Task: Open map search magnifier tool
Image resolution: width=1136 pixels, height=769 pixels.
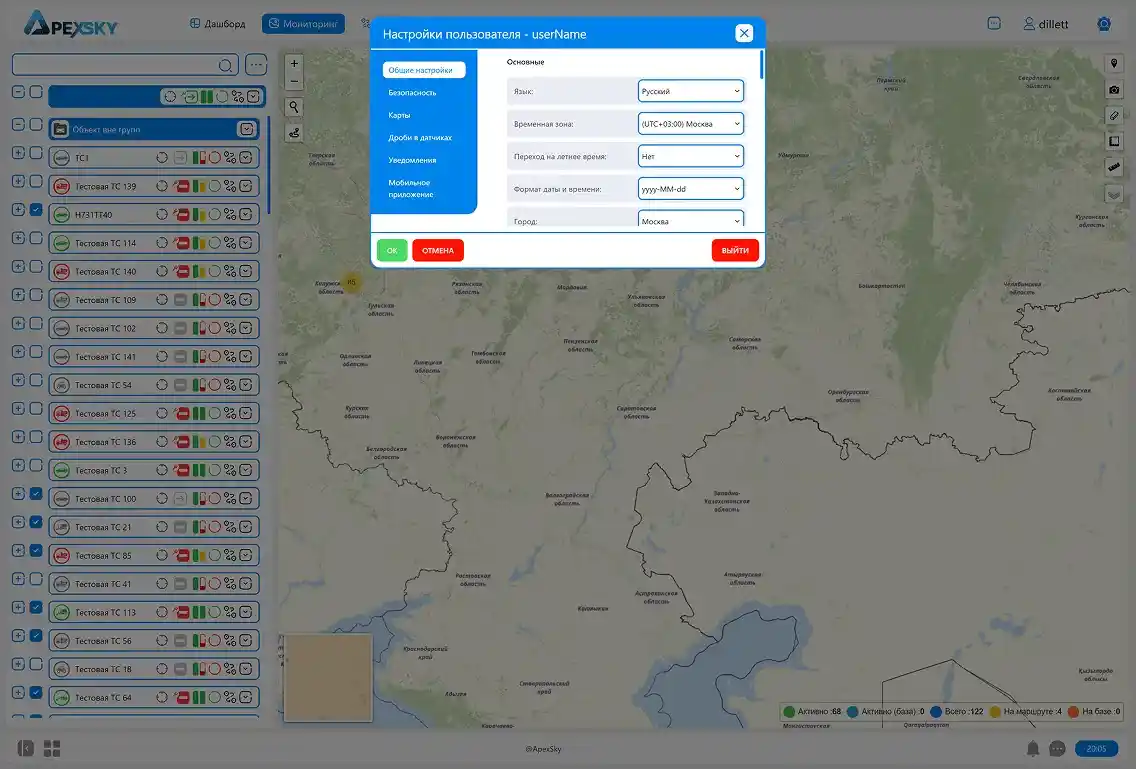Action: (x=294, y=107)
